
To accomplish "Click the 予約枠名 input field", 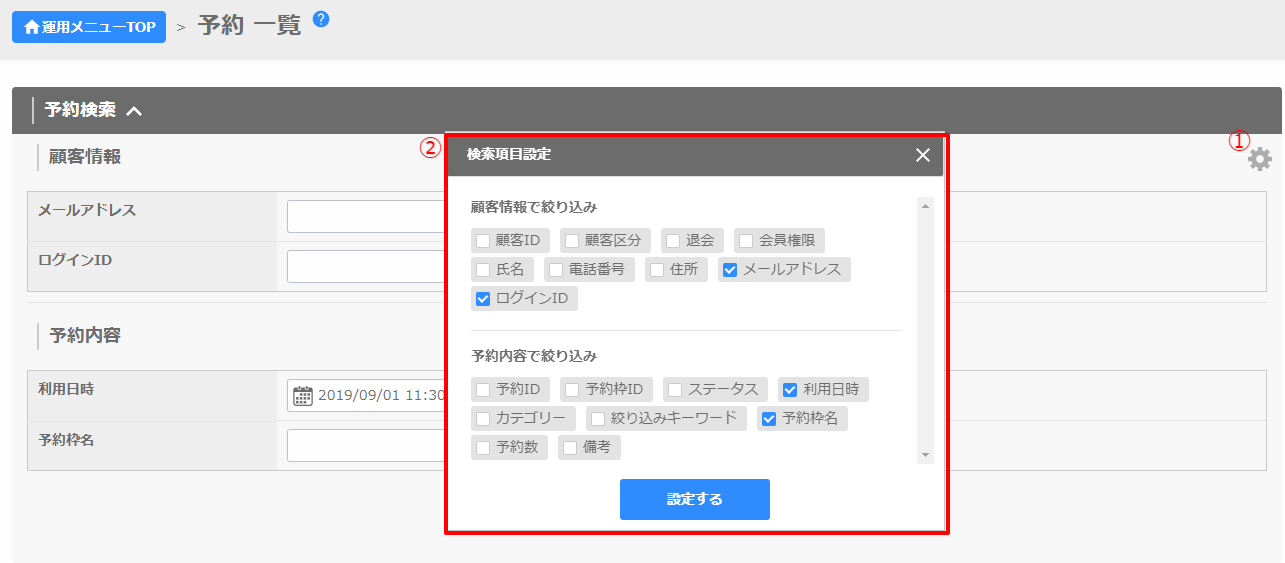I will (x=365, y=445).
